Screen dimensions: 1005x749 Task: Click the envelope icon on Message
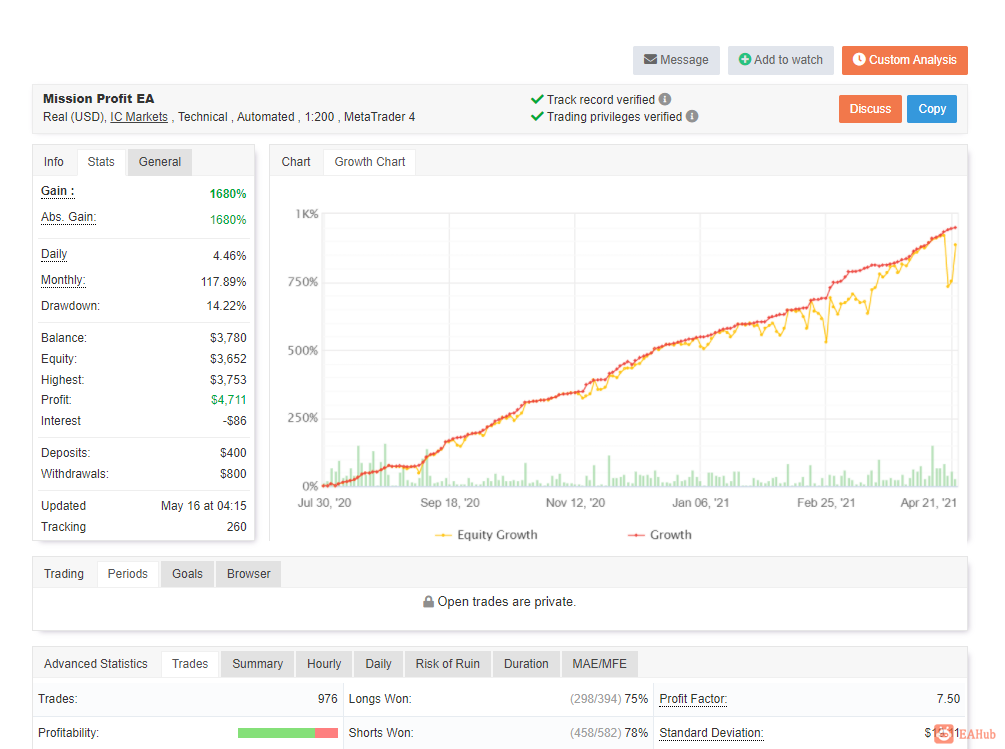pos(650,60)
